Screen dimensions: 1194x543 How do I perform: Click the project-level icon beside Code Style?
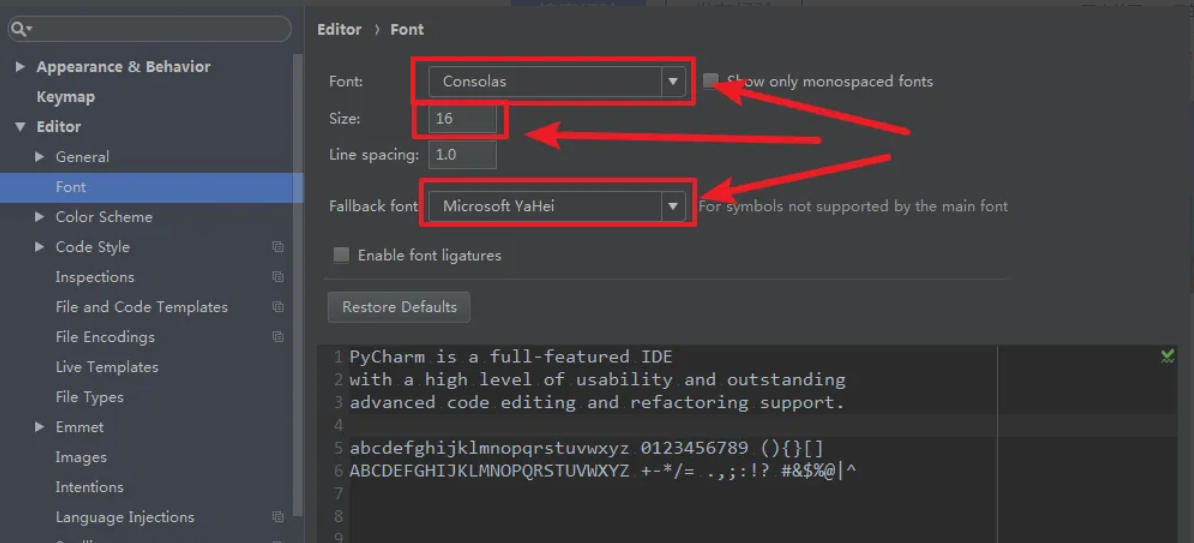click(x=278, y=247)
